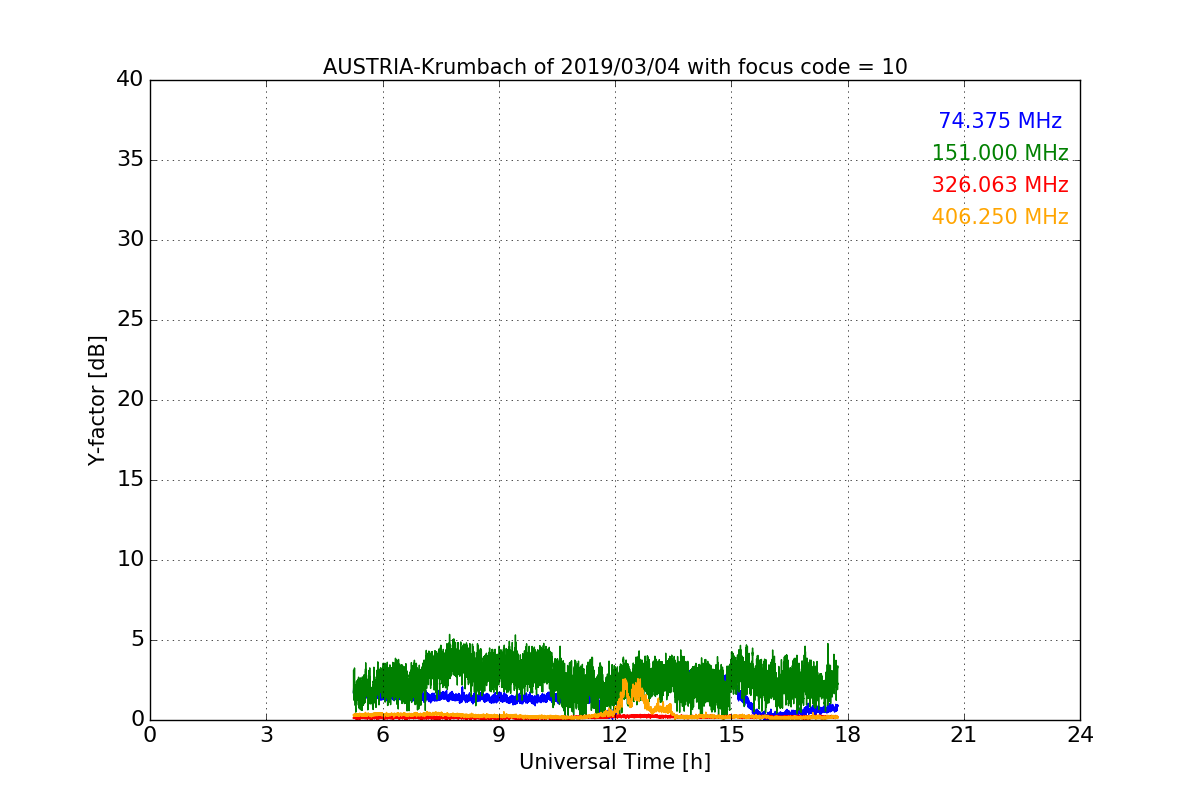Click the x-axis tick label 21
The height and width of the screenshot is (800, 1200).
[x=964, y=735]
